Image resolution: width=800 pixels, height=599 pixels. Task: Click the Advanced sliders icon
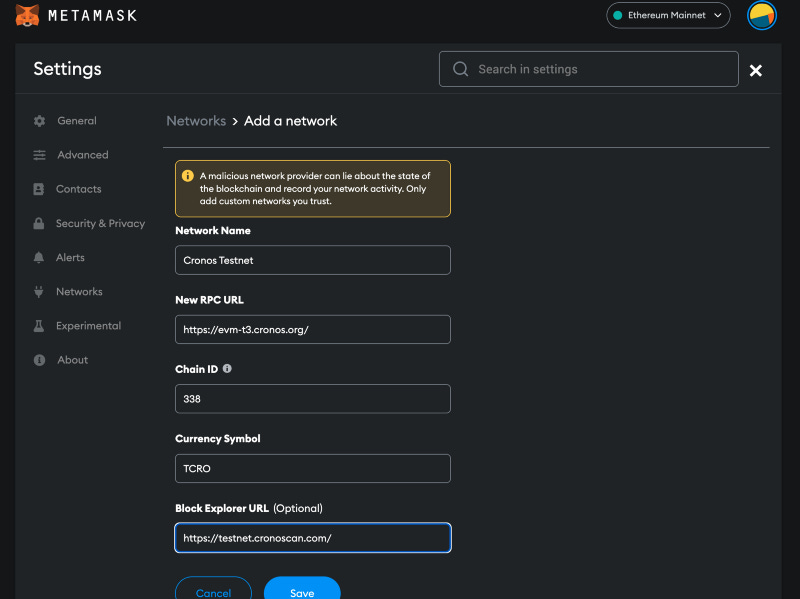(39, 155)
